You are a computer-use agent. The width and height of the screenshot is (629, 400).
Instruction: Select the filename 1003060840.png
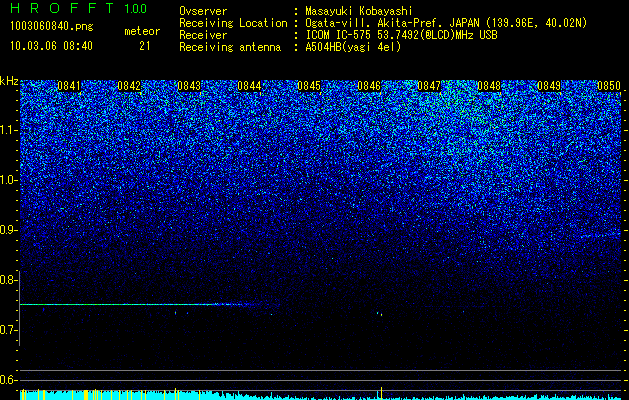[52, 26]
